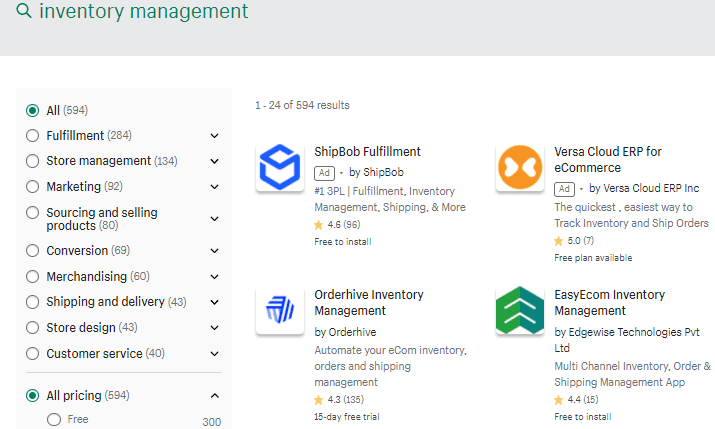Select the All (594) category radio
715x429 pixels.
(x=32, y=110)
